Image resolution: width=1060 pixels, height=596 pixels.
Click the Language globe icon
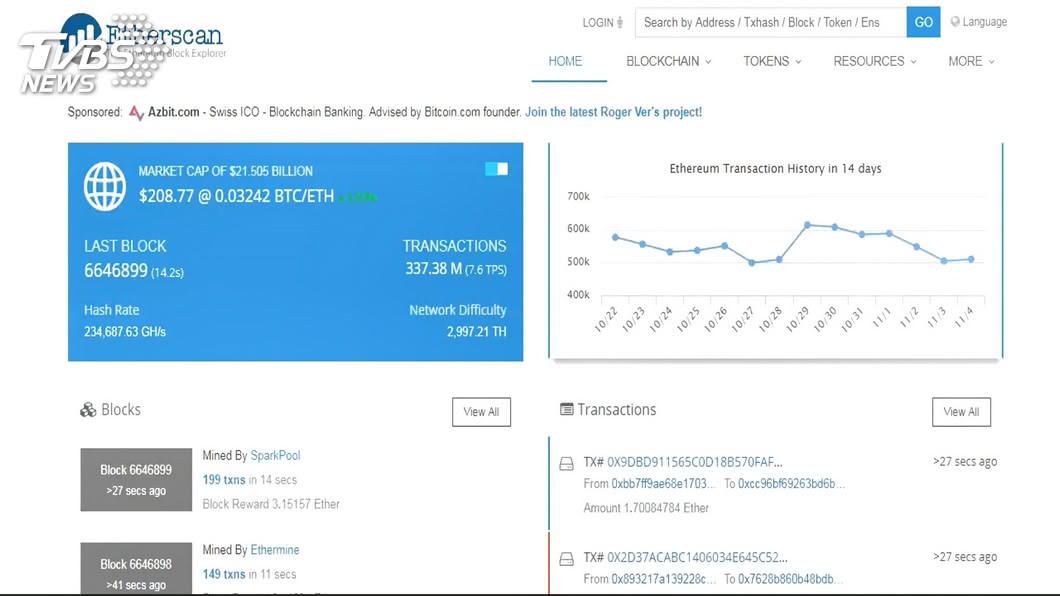(x=955, y=22)
